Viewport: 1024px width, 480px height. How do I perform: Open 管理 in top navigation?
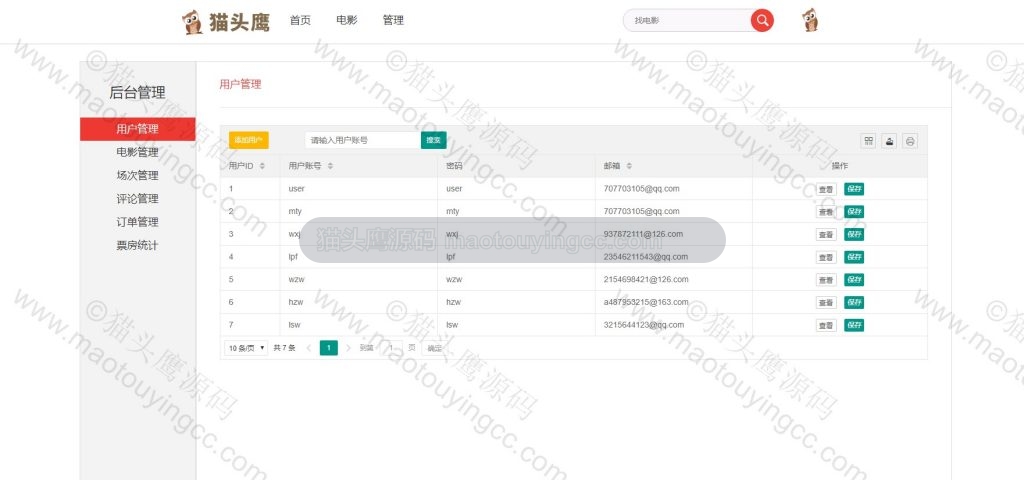(393, 20)
